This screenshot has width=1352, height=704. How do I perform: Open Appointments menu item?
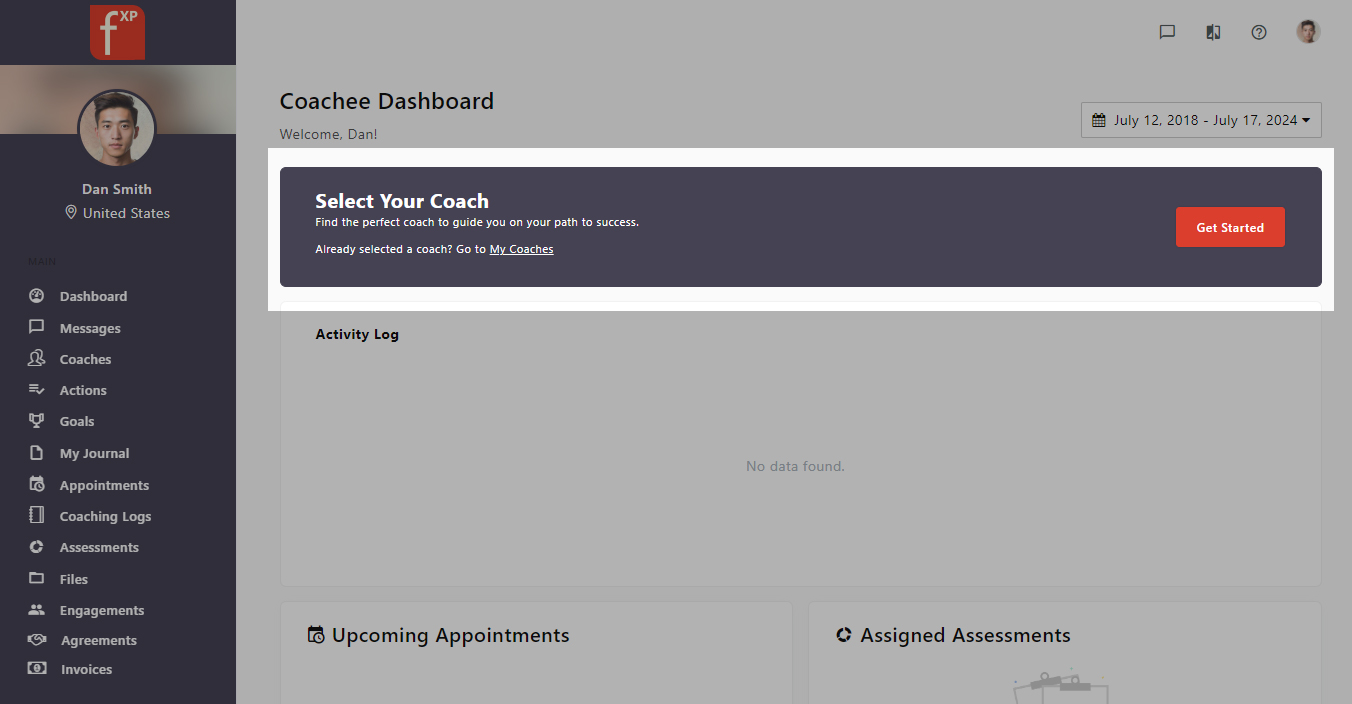click(x=104, y=485)
